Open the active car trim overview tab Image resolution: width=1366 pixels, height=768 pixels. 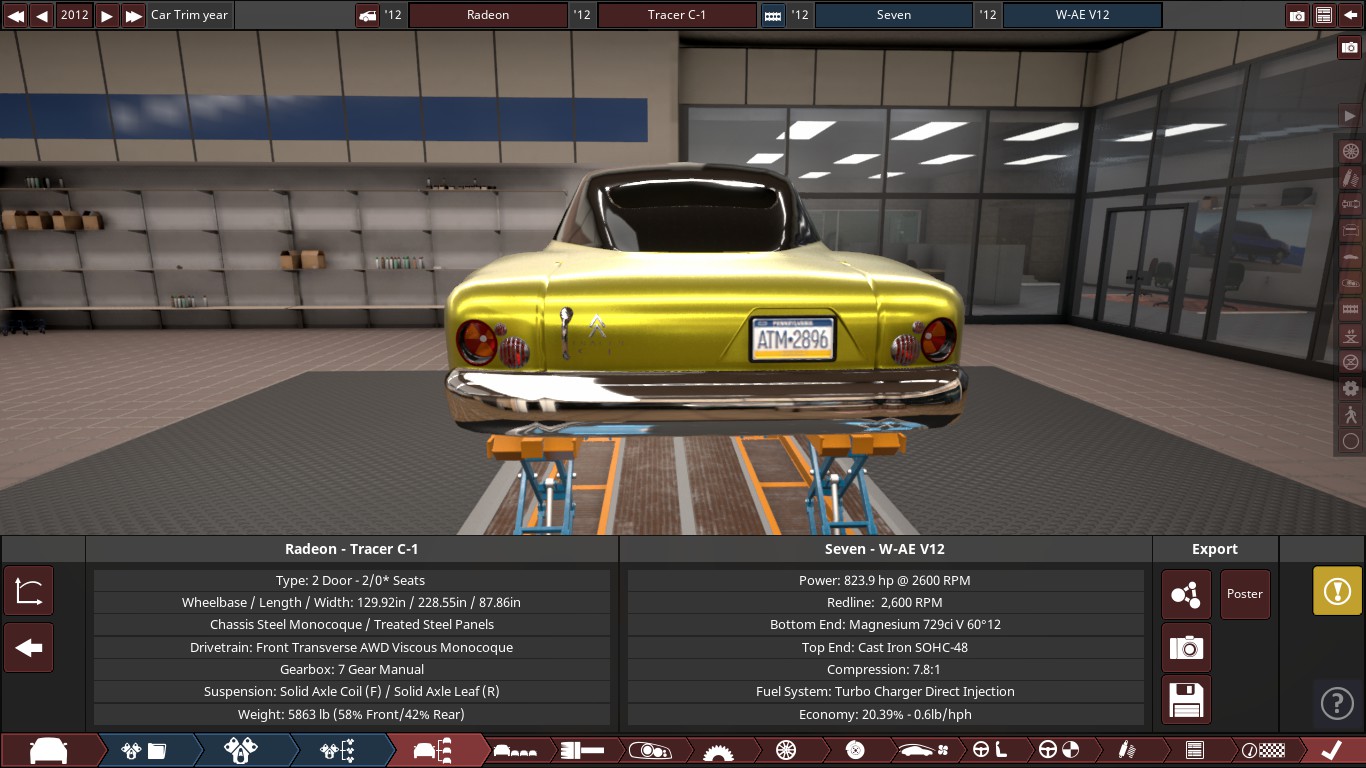click(434, 750)
